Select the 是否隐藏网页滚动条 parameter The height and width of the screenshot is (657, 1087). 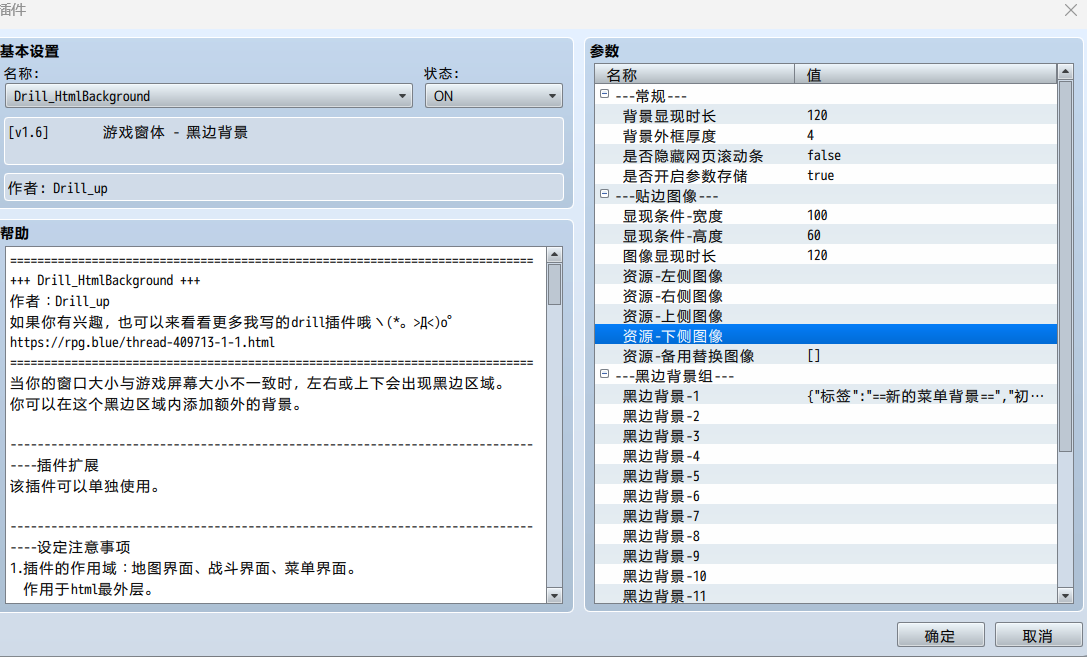pyautogui.click(x=826, y=156)
